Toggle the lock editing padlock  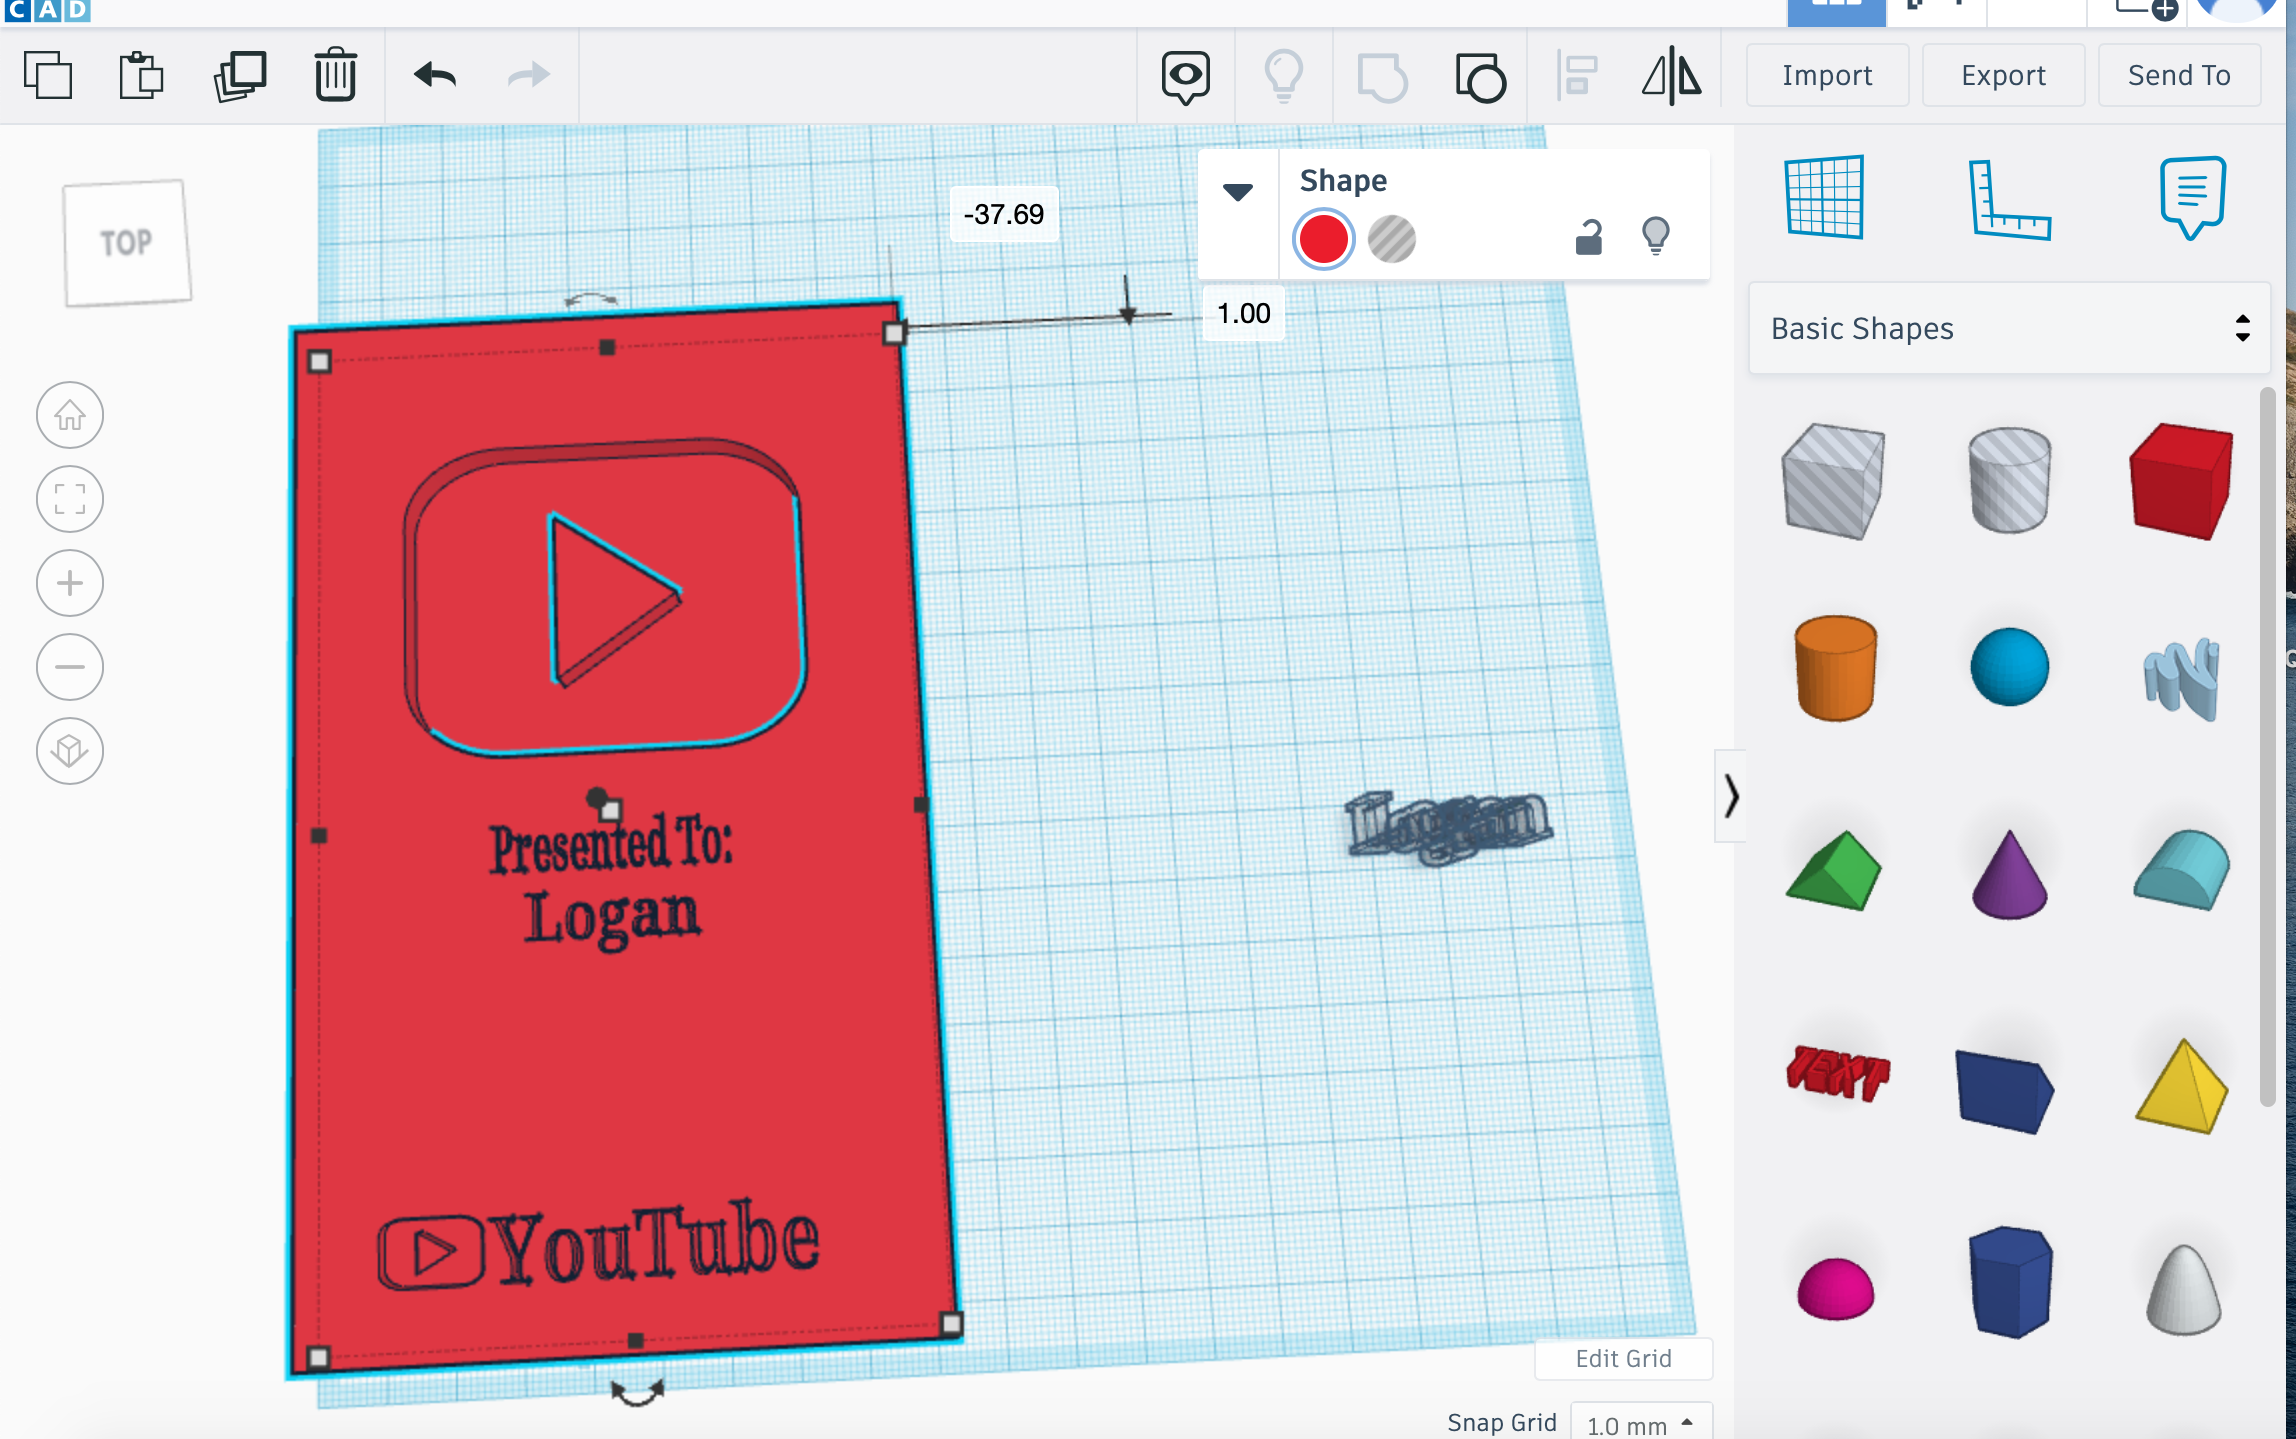(x=1588, y=237)
